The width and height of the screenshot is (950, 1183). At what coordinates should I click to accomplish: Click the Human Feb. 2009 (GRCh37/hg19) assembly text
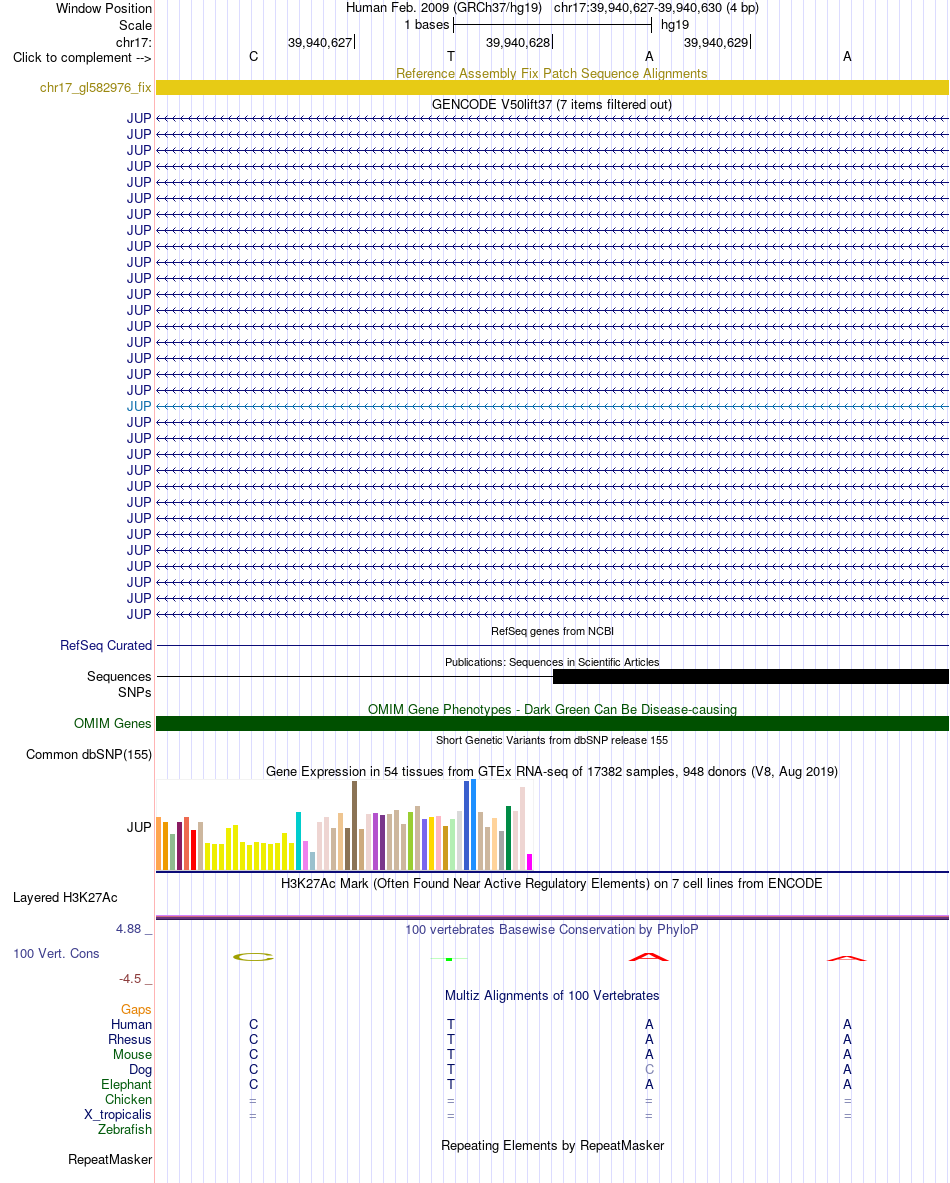click(444, 8)
